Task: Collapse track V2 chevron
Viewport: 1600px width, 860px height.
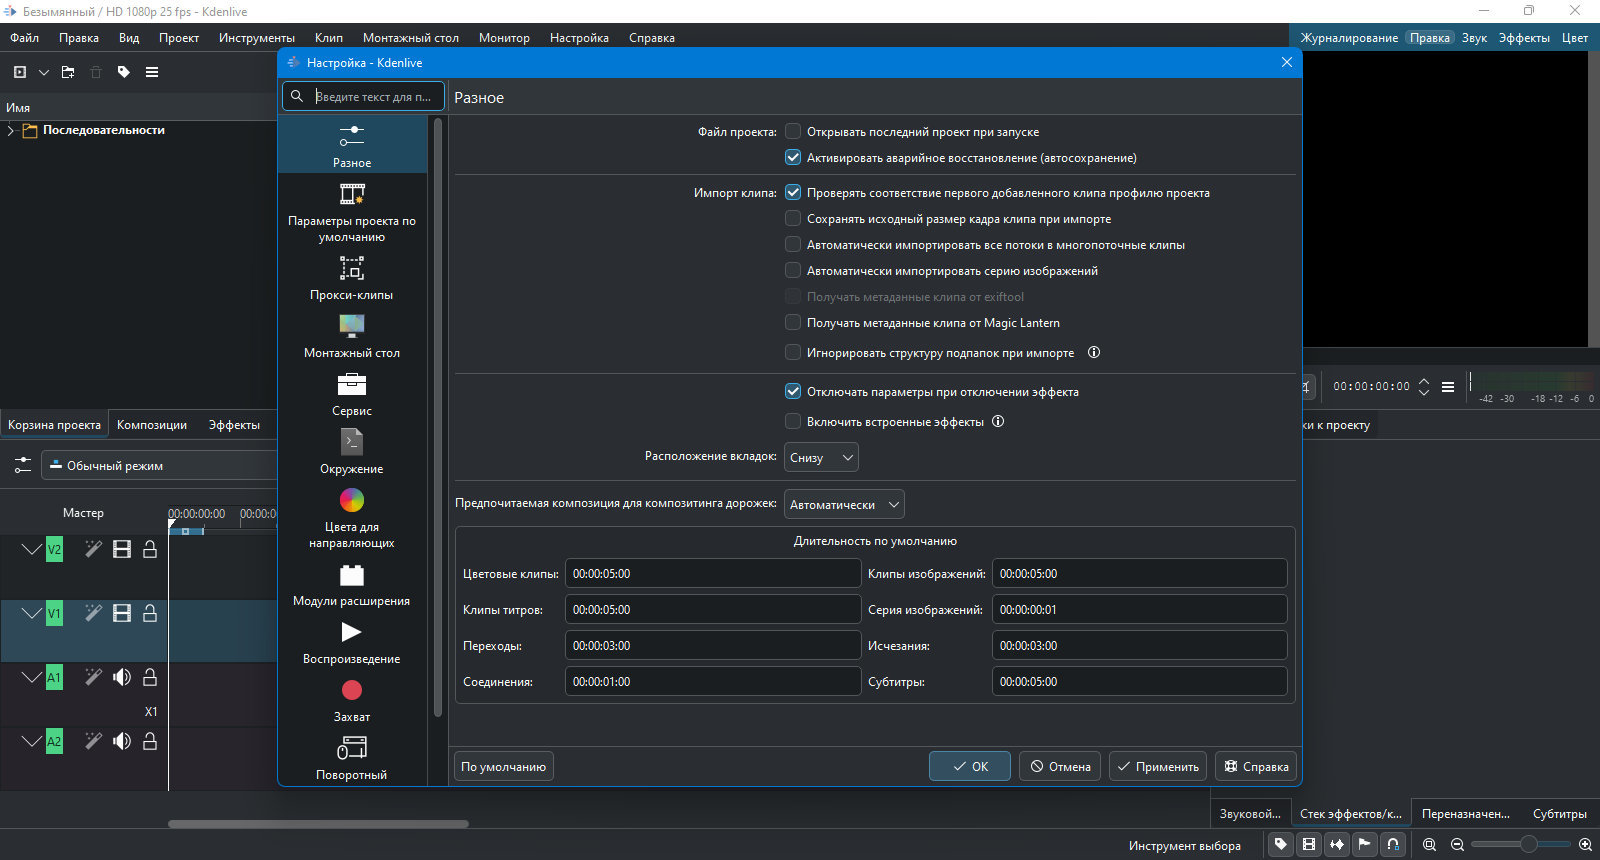Action: (x=32, y=549)
